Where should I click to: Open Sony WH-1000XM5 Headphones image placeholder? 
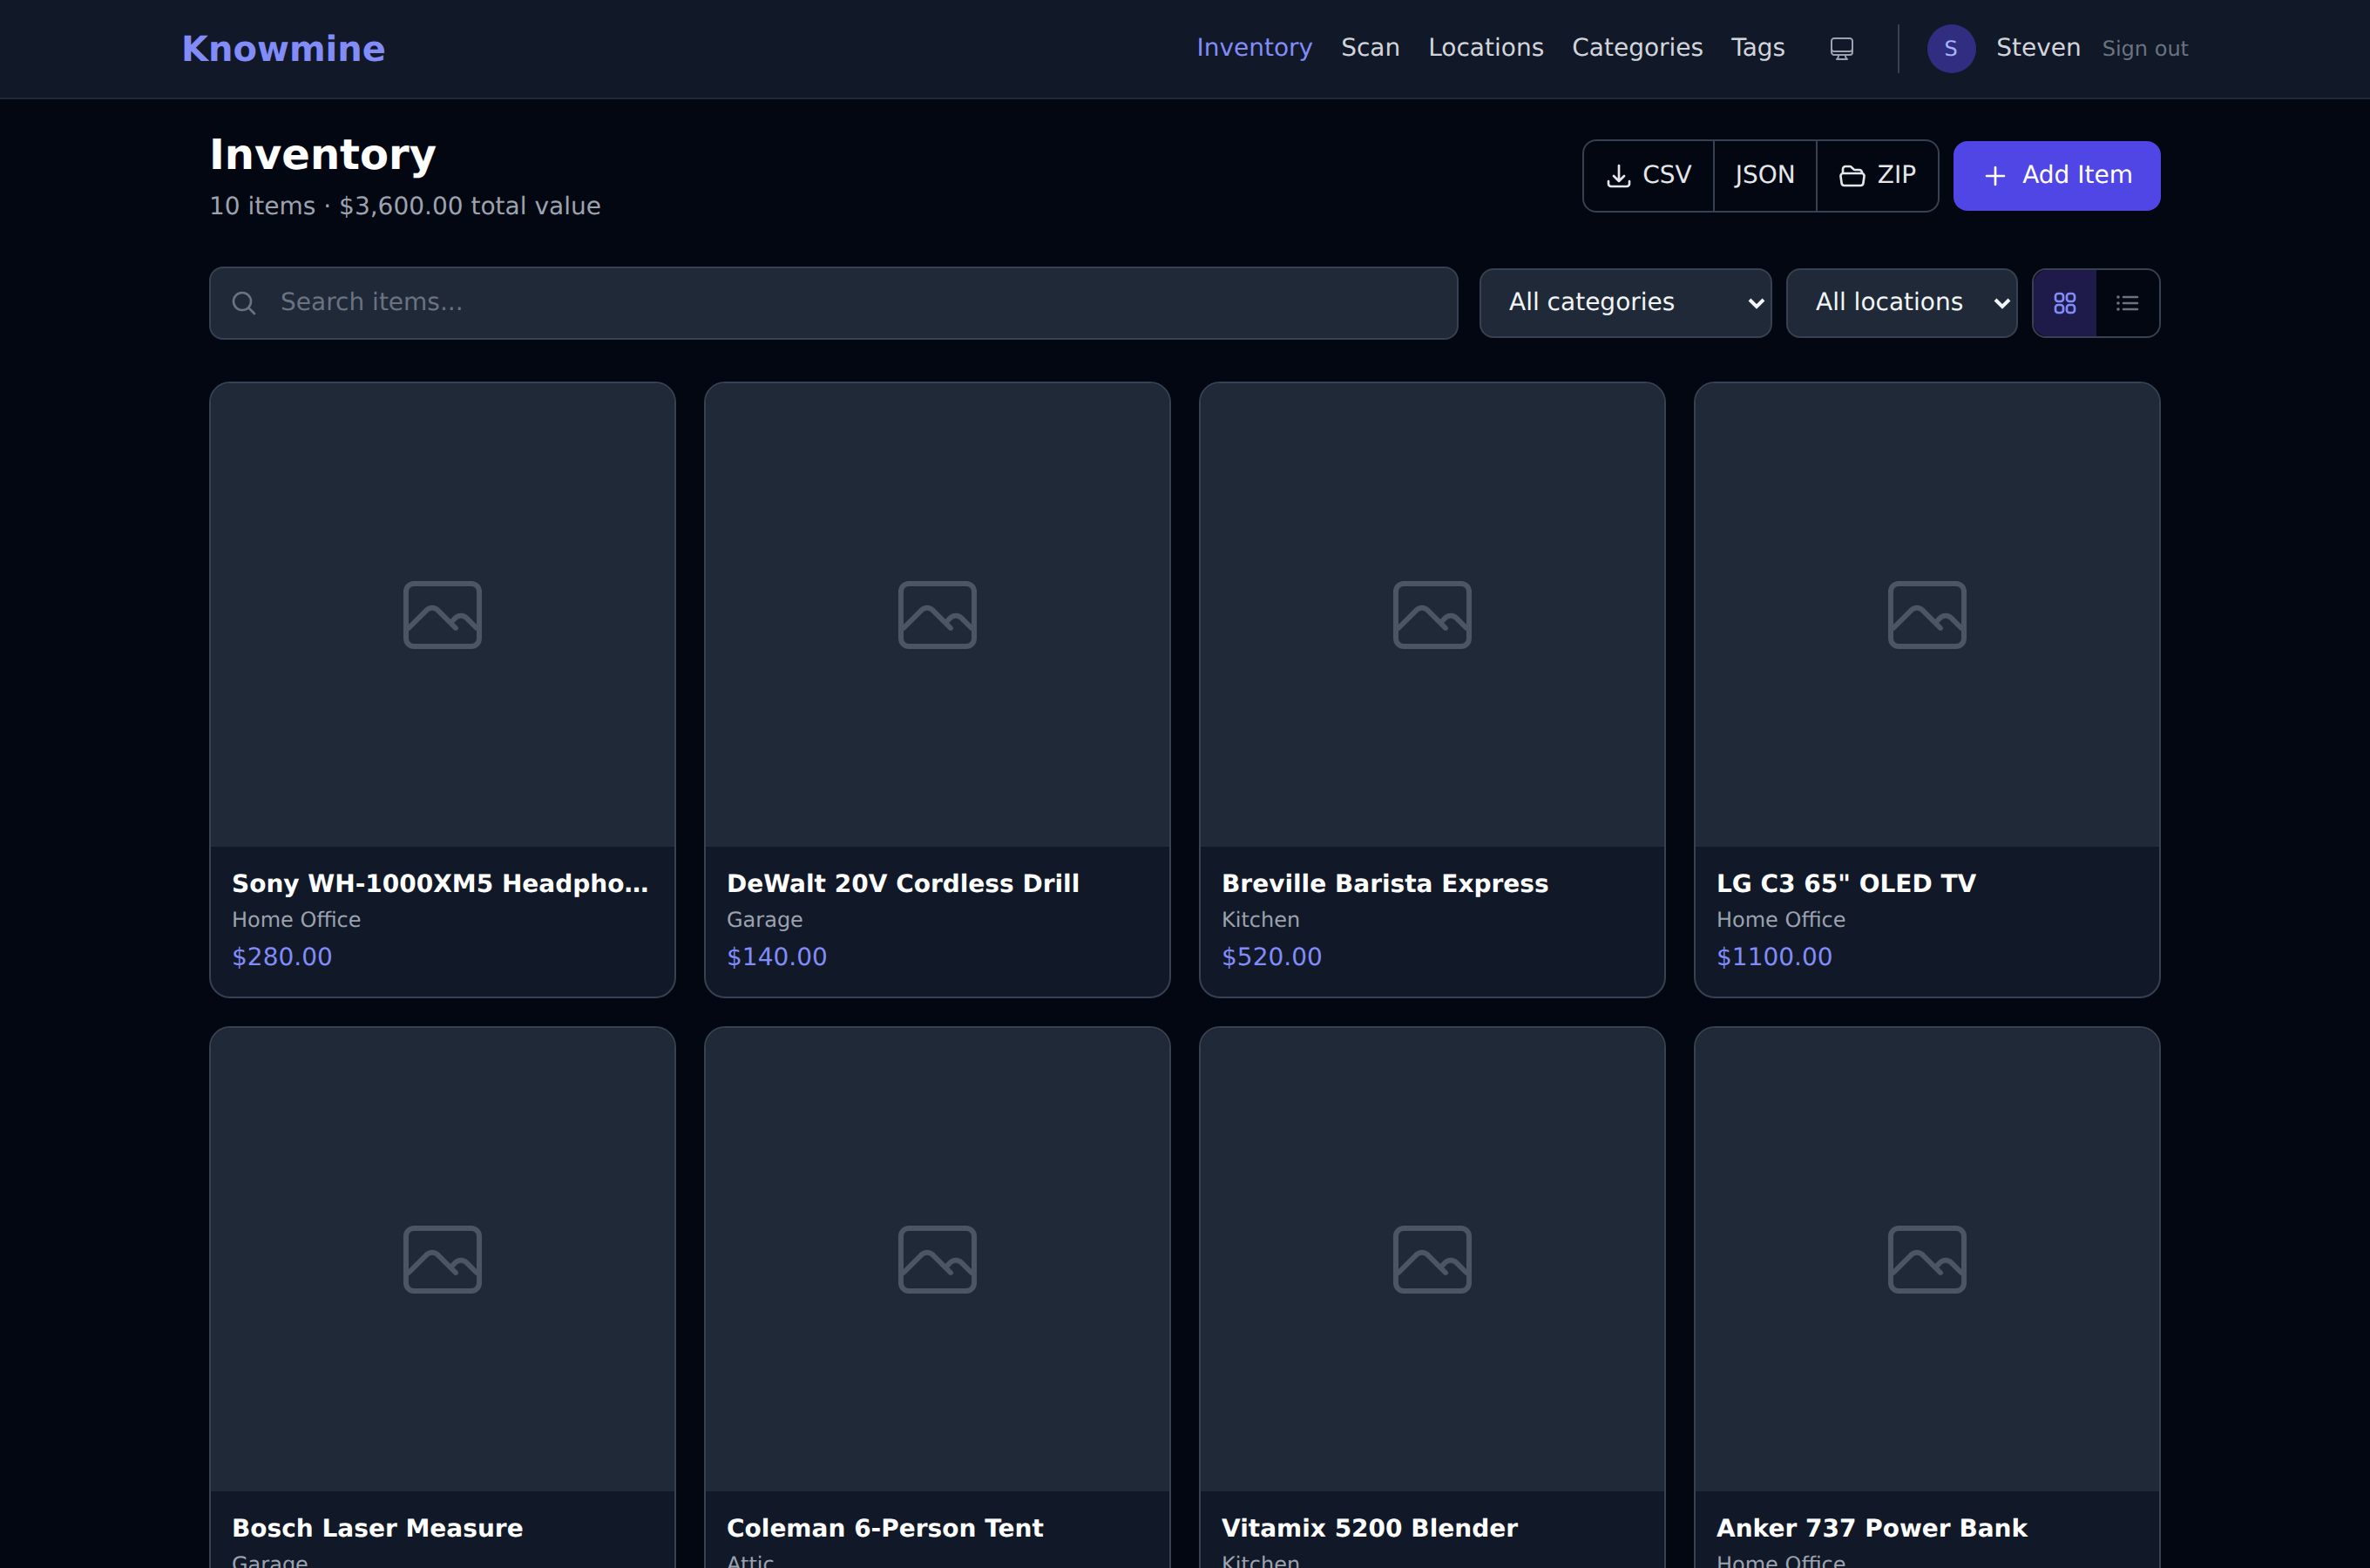pyautogui.click(x=442, y=615)
